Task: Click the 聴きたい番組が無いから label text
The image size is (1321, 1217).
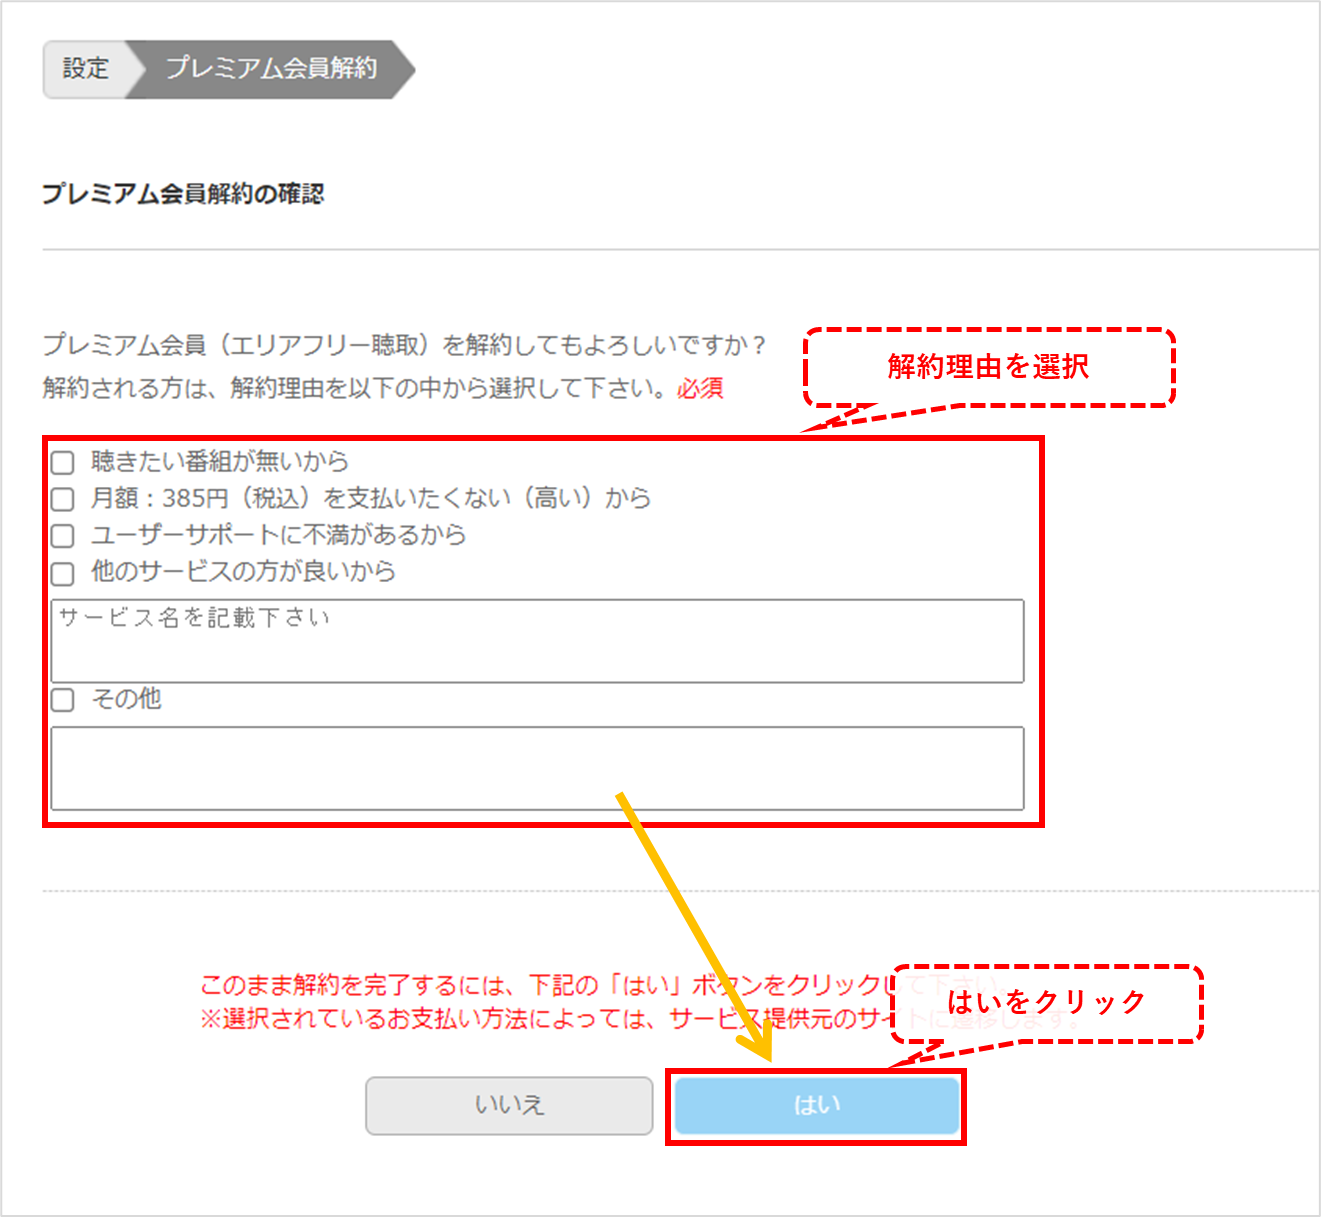Action: tap(219, 461)
